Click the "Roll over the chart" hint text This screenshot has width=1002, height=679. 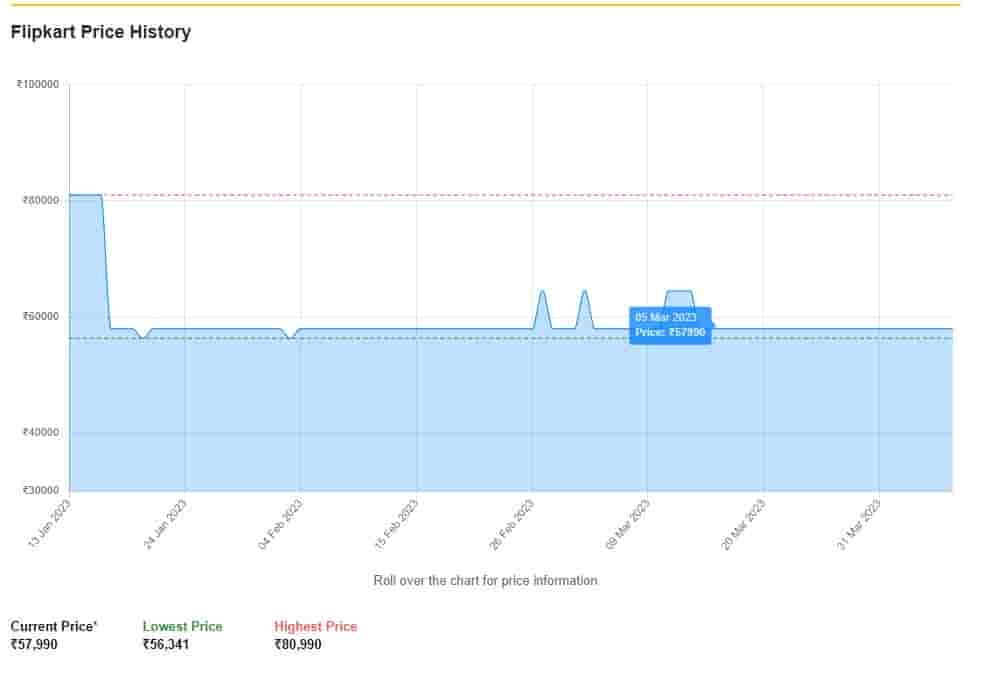click(485, 581)
